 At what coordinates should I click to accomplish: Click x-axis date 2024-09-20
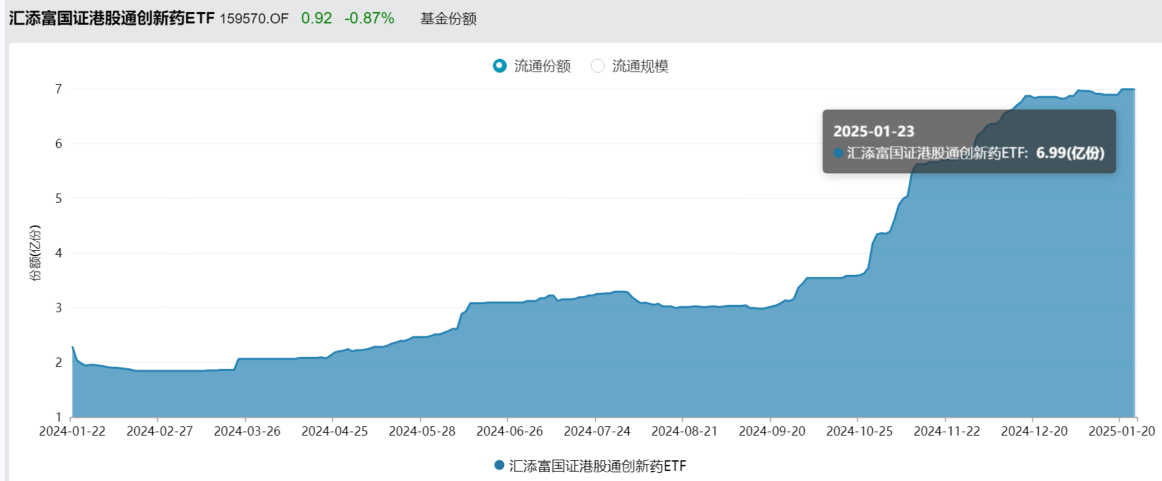click(x=770, y=429)
